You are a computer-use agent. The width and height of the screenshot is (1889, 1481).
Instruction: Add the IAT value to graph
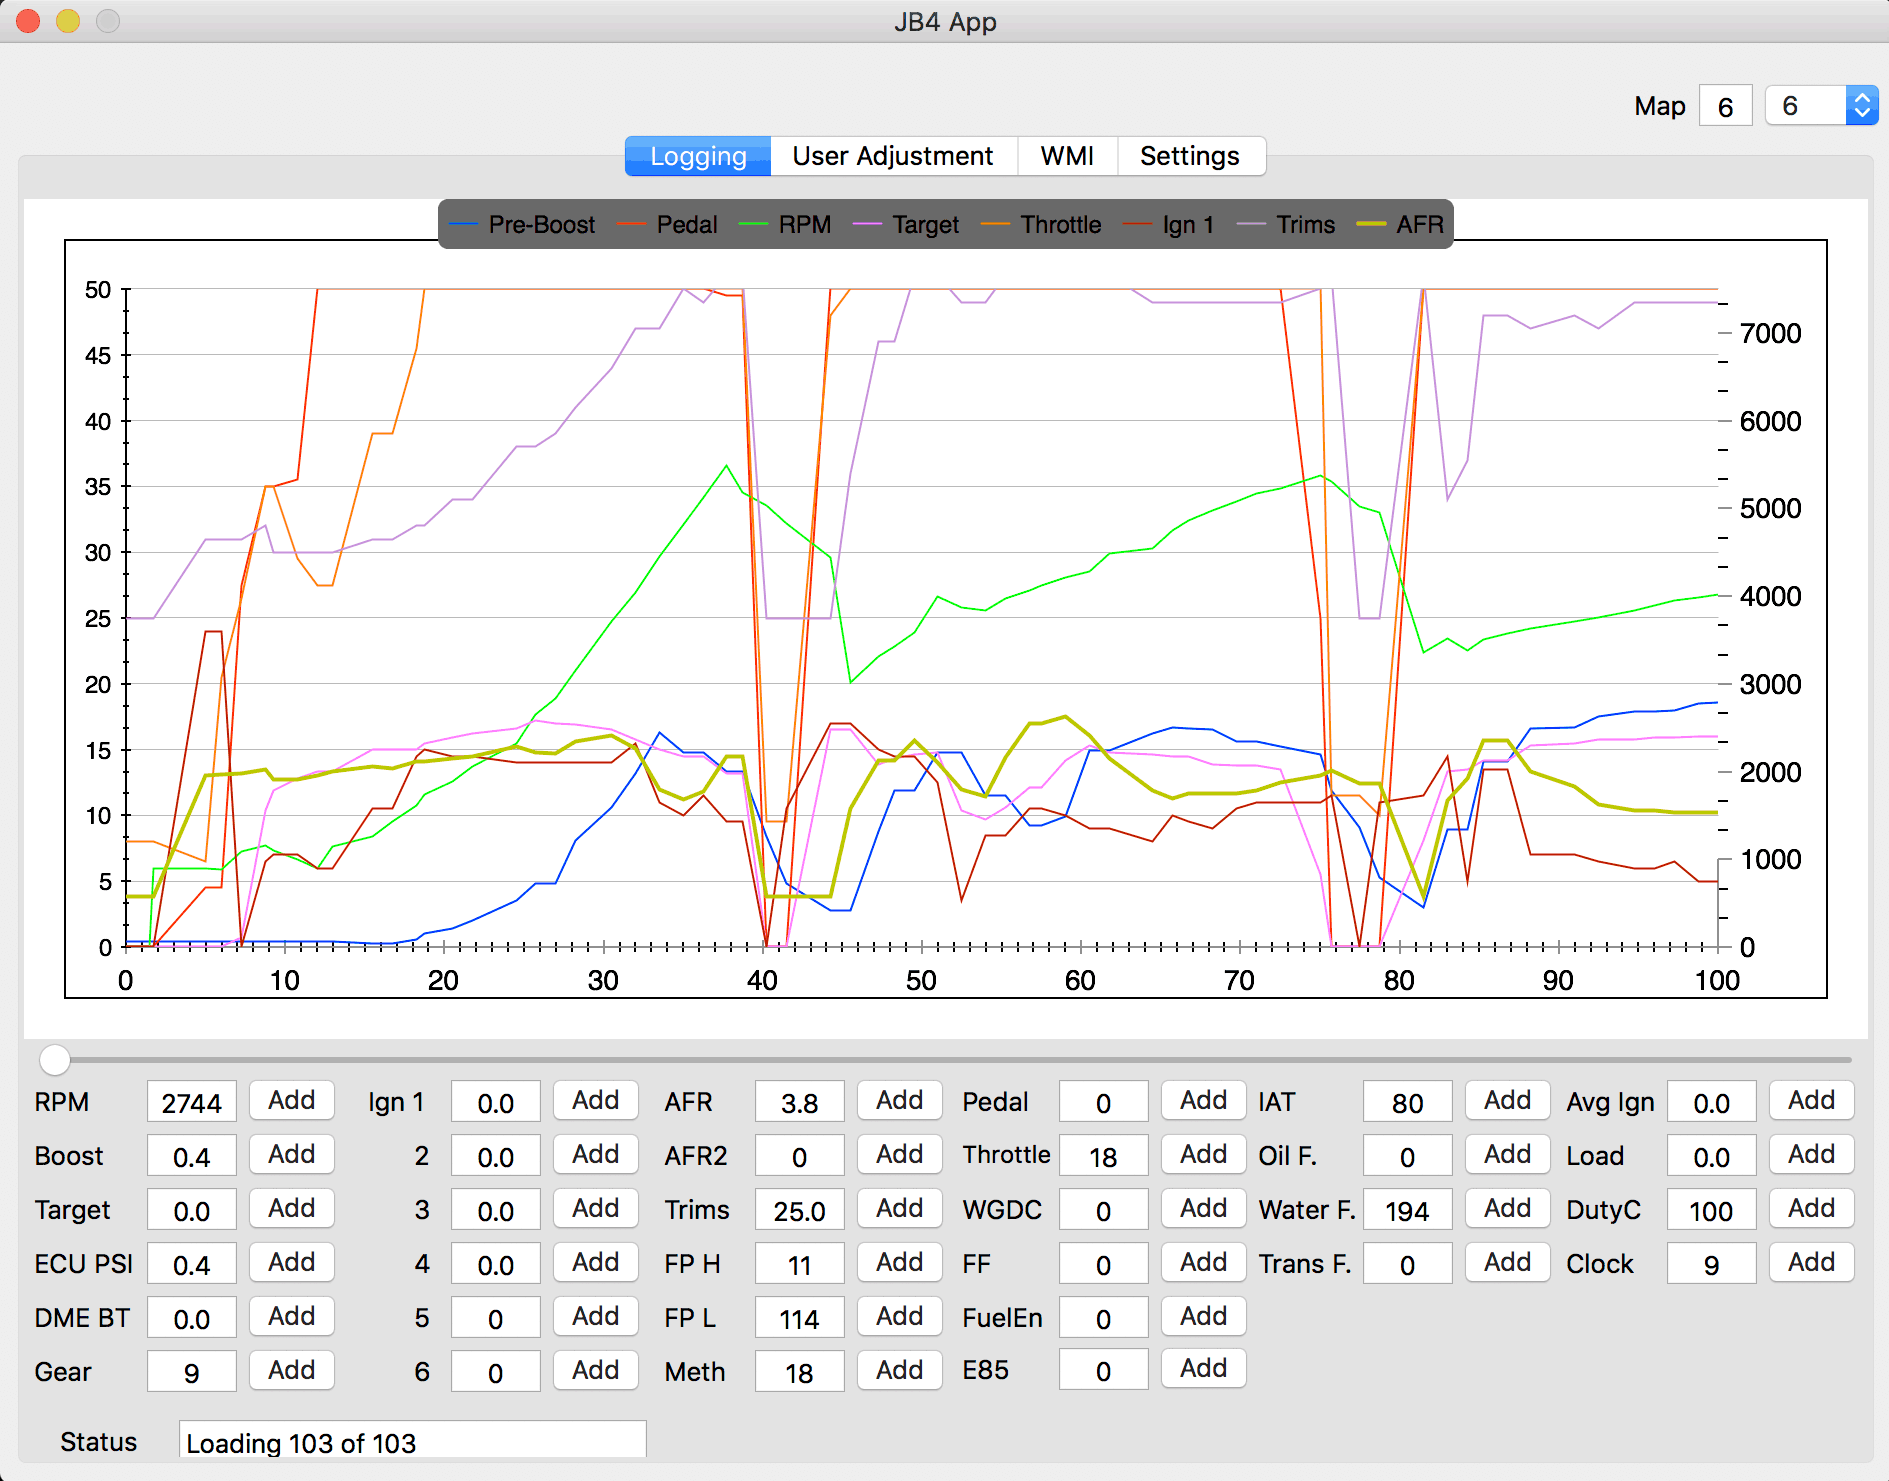pos(1507,1101)
